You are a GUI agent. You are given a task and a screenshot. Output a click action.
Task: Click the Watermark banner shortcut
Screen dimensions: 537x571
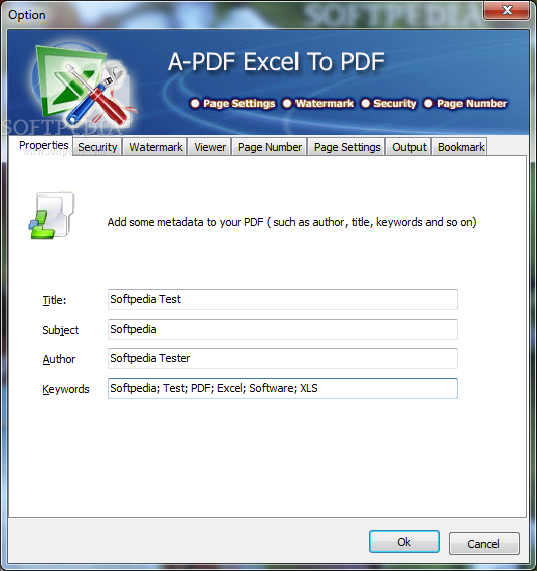tap(318, 103)
